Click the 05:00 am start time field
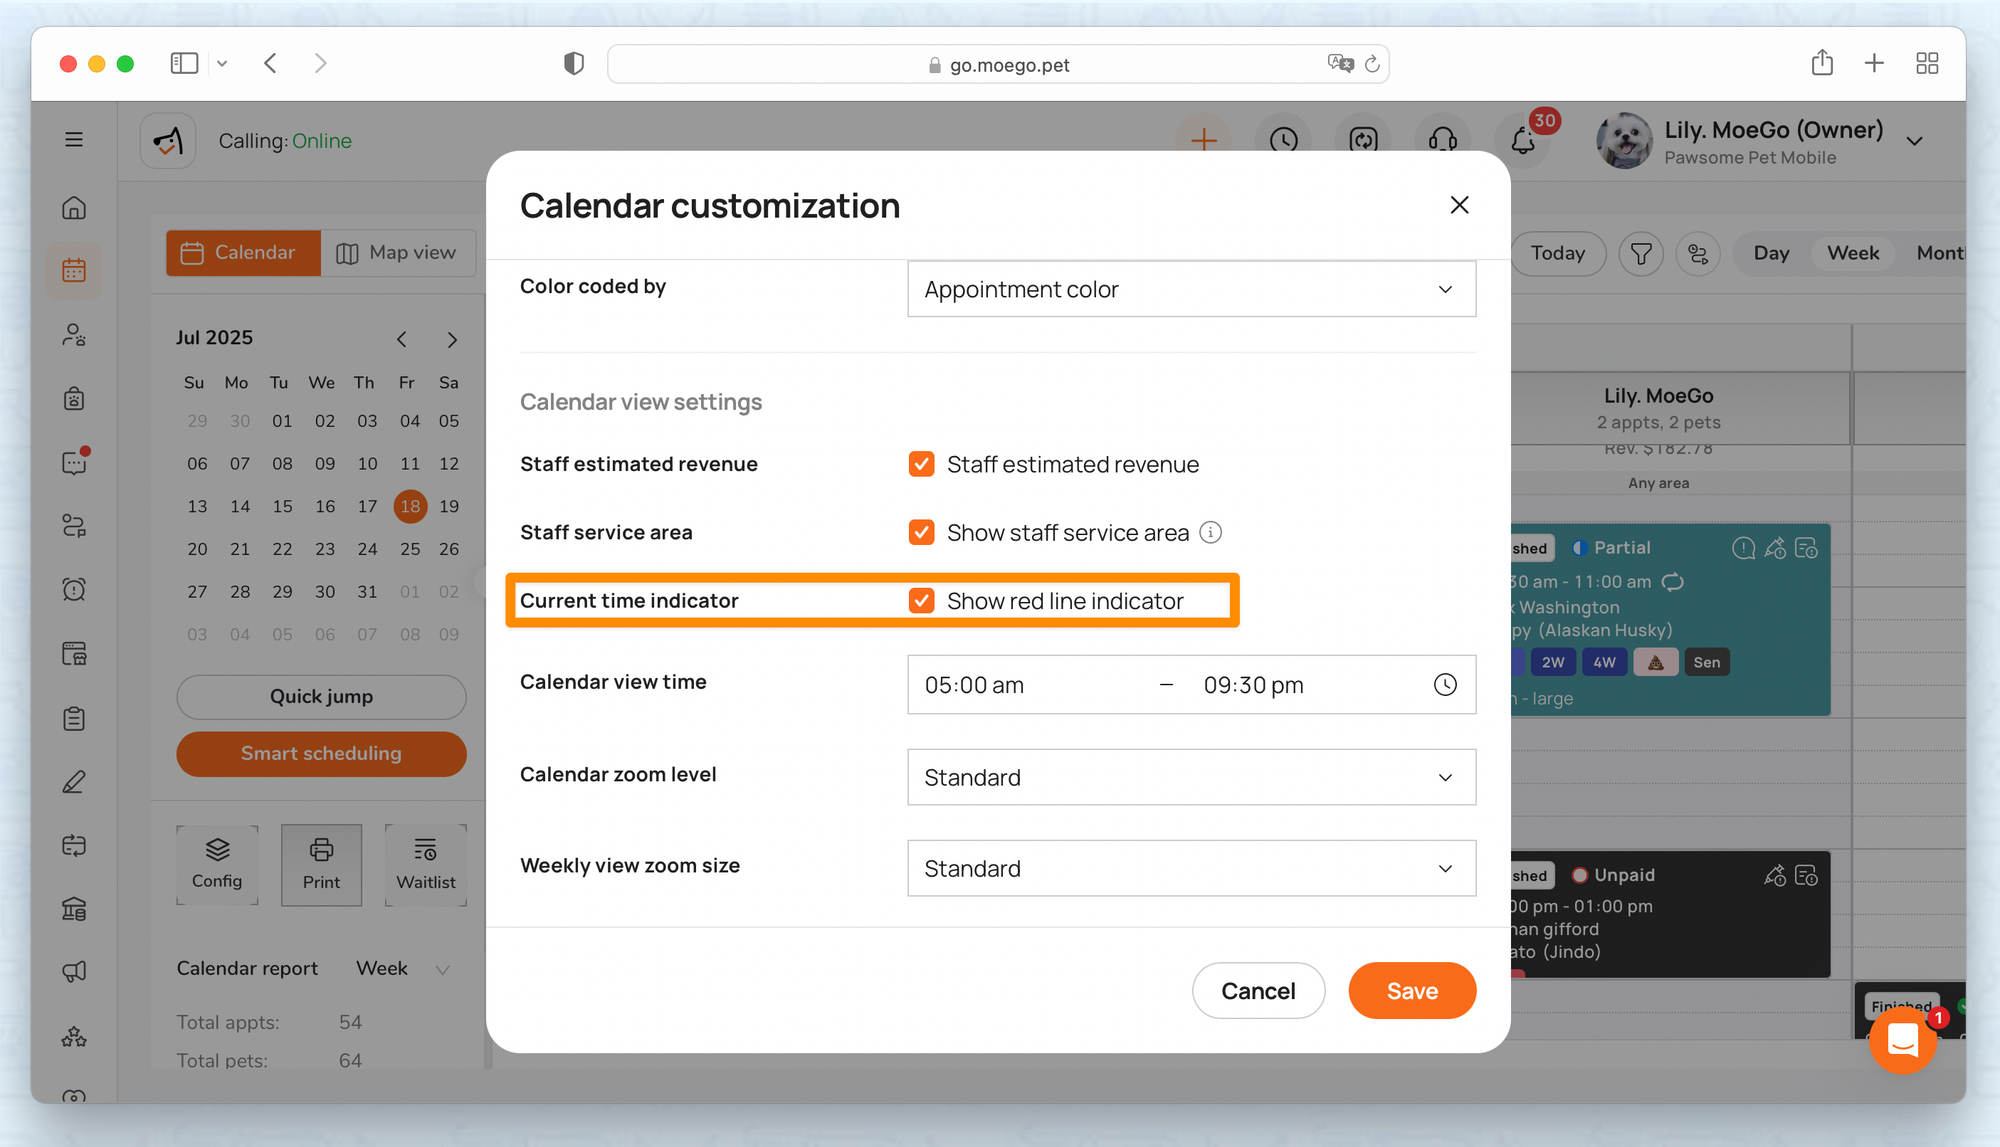 tap(975, 686)
